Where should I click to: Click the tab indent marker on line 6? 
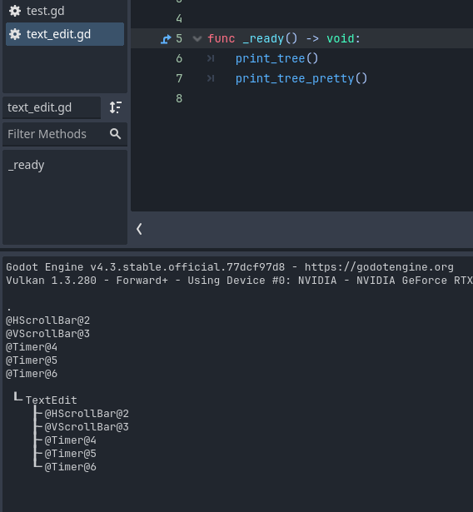pos(211,59)
